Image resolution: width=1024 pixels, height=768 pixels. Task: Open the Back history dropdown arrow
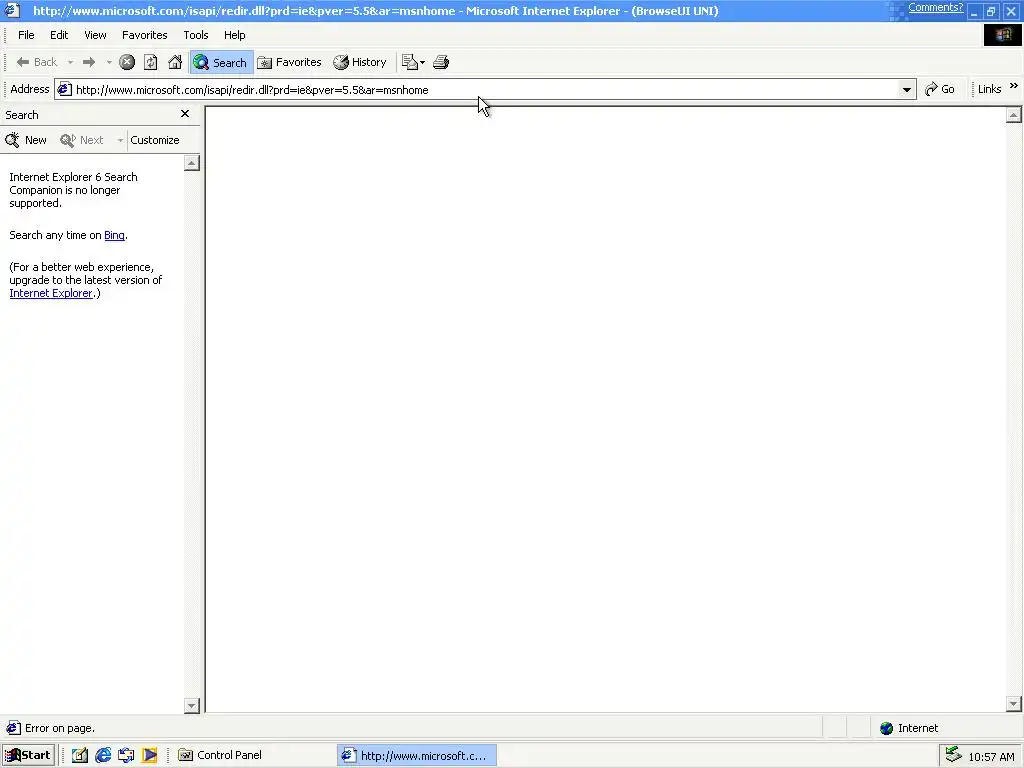[x=70, y=62]
